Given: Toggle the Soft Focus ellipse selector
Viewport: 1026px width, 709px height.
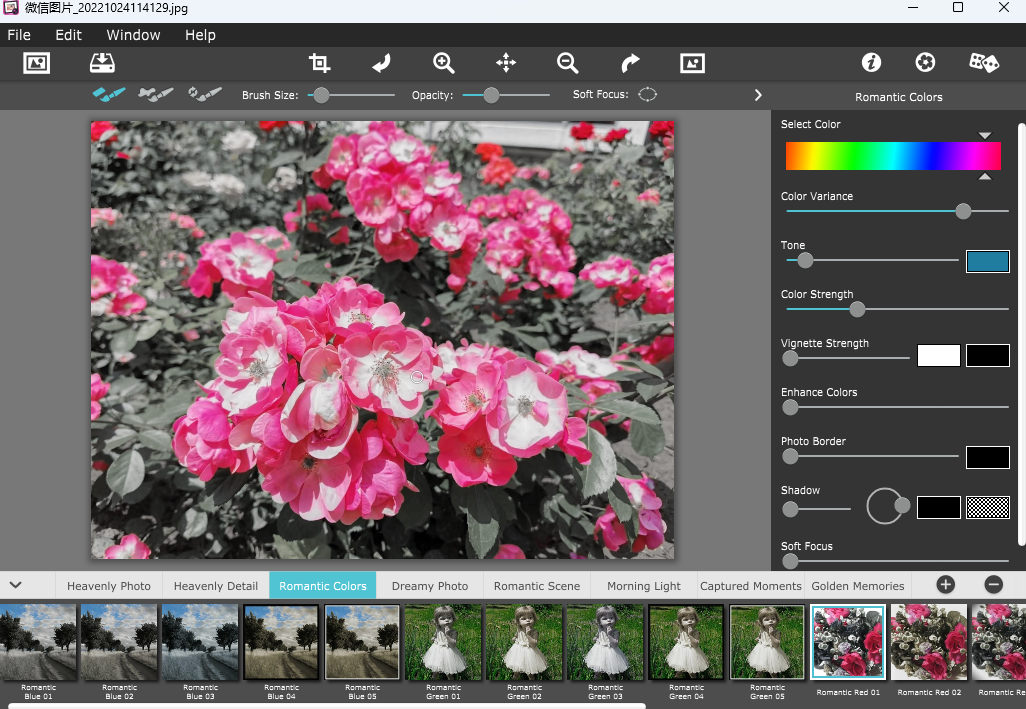Looking at the screenshot, I should (x=648, y=95).
